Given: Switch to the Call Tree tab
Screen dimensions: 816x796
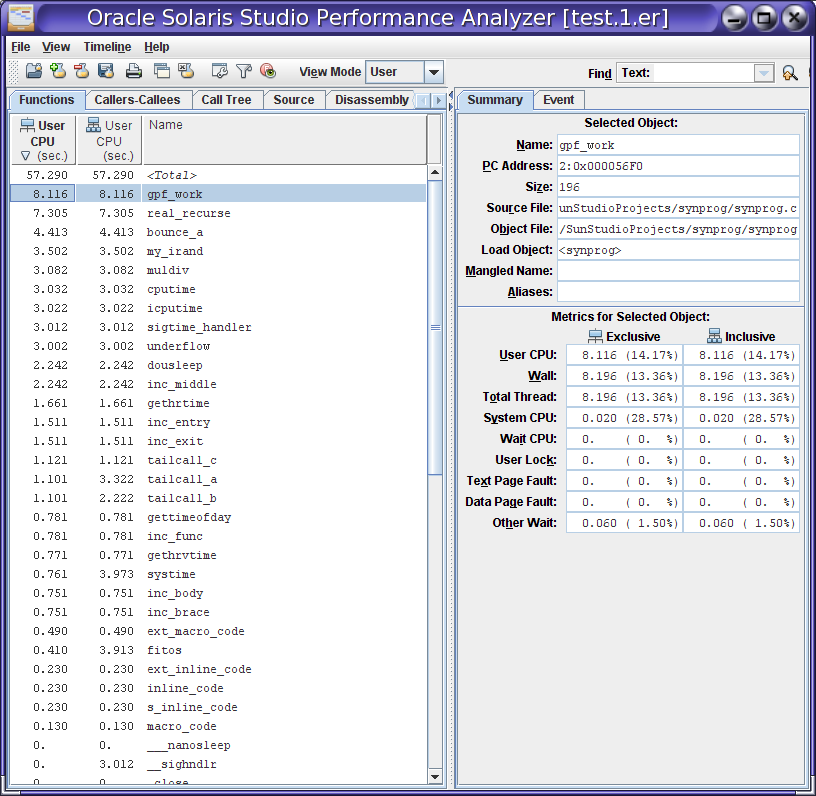Looking at the screenshot, I should pyautogui.click(x=226, y=100).
